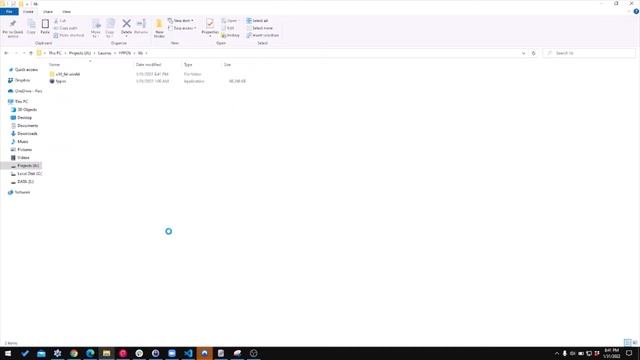Switch to the Share ribbon tab
Viewport: 640px width, 360px height.
48,11
